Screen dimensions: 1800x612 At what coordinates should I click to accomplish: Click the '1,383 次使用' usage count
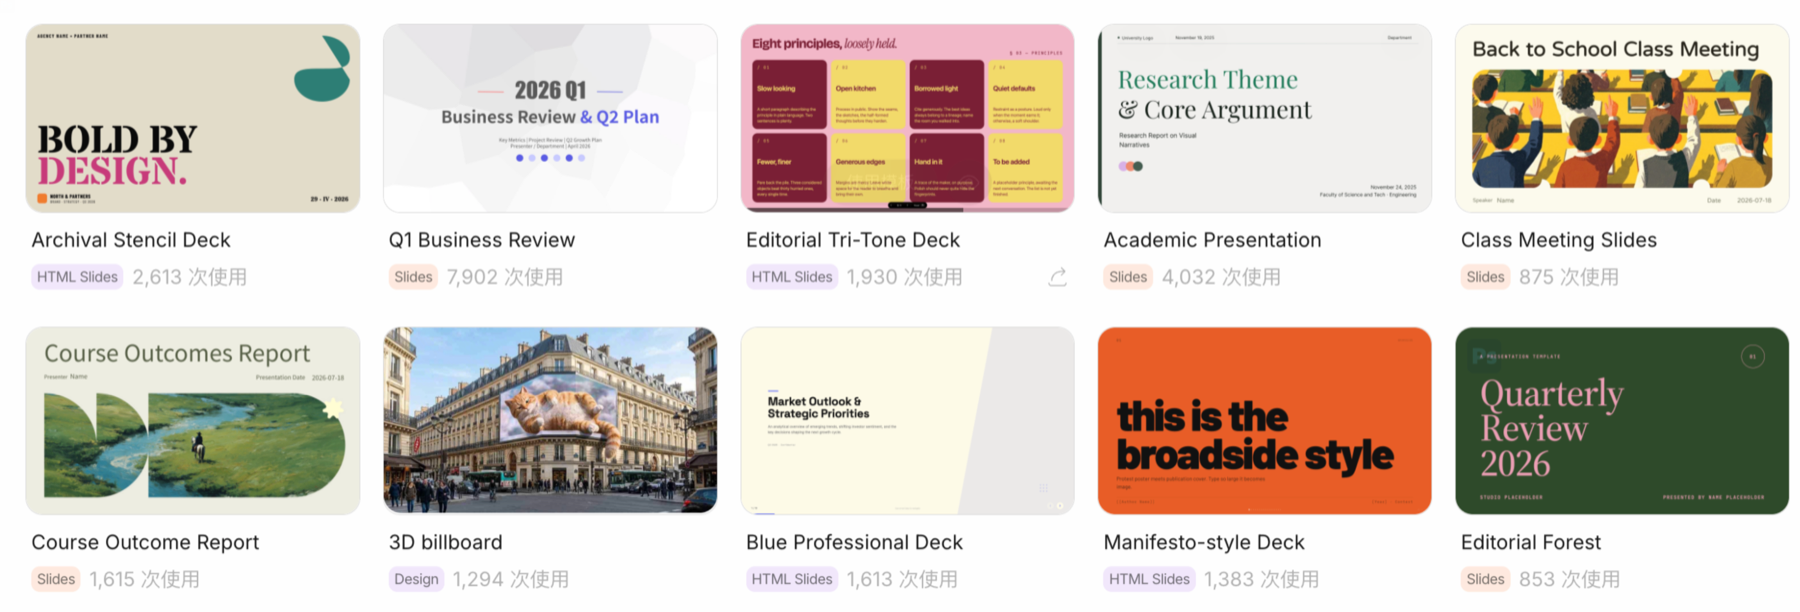pyautogui.click(x=1262, y=579)
